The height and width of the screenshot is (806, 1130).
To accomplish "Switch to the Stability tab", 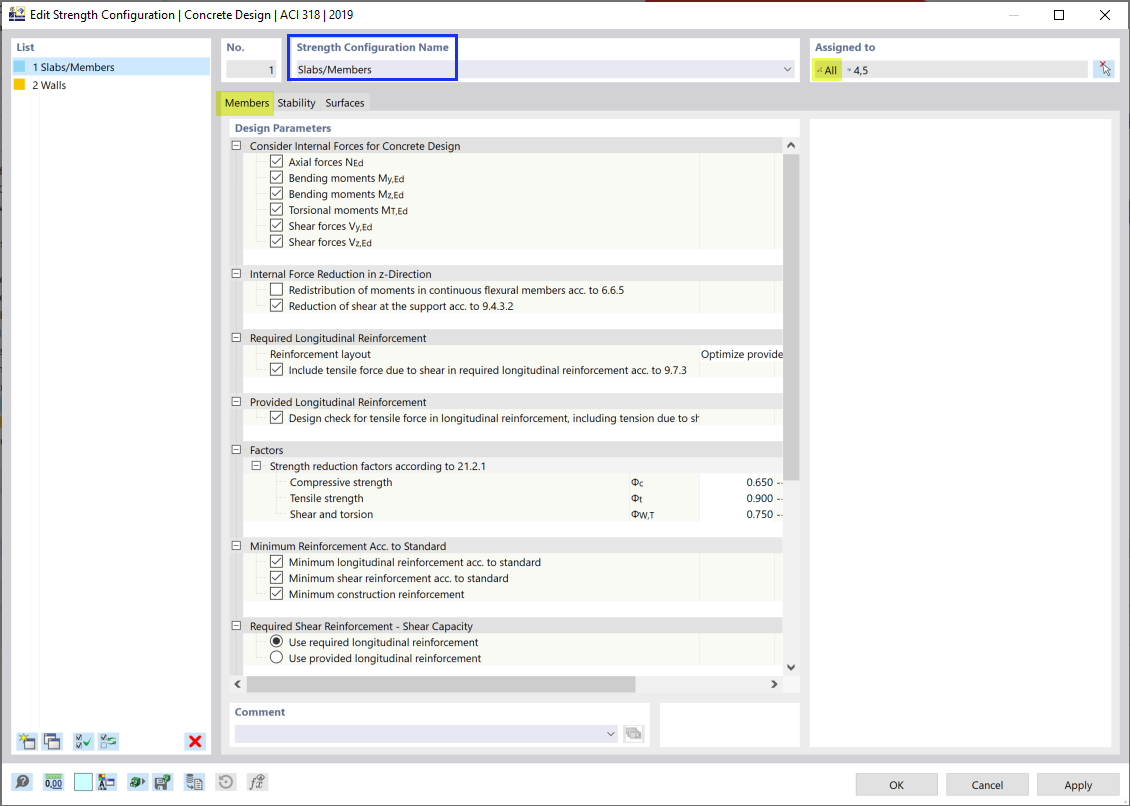I will point(296,102).
